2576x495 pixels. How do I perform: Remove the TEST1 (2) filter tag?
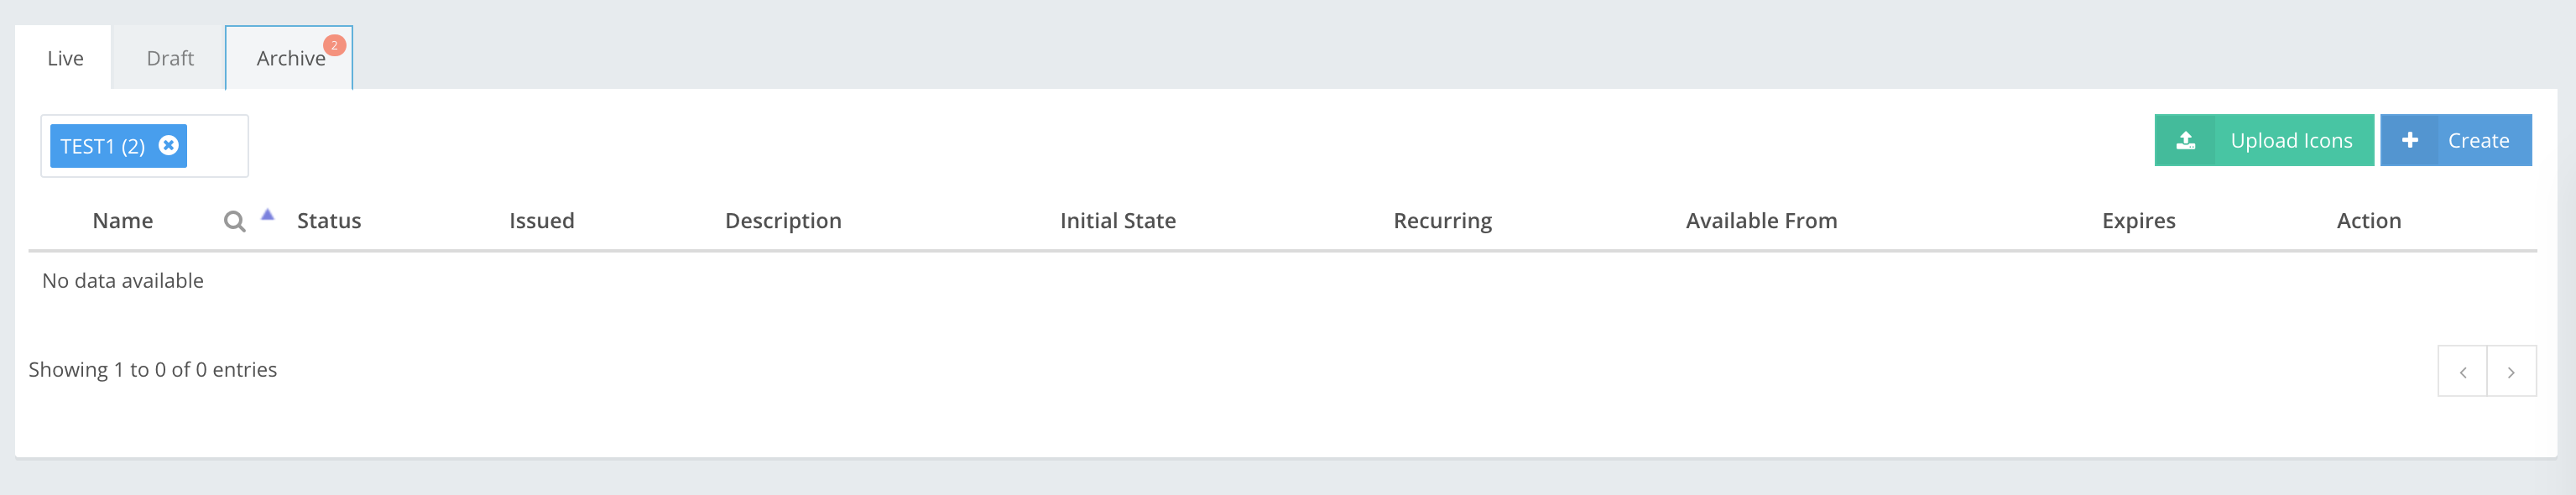point(169,145)
